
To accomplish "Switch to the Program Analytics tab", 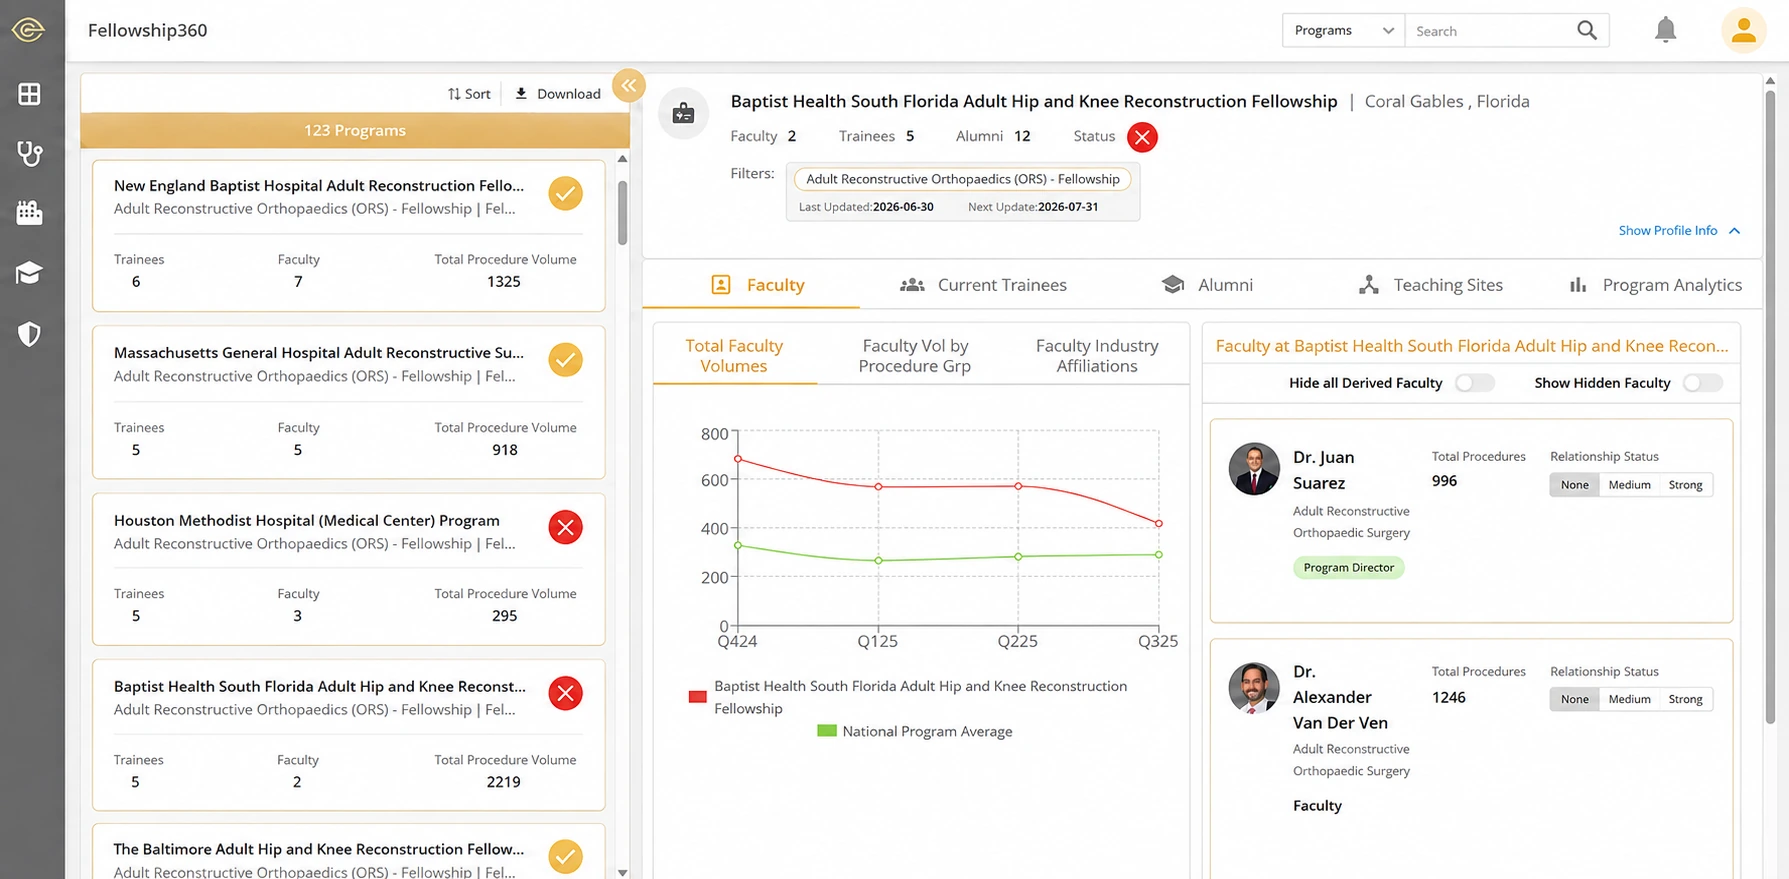I will tap(1656, 285).
